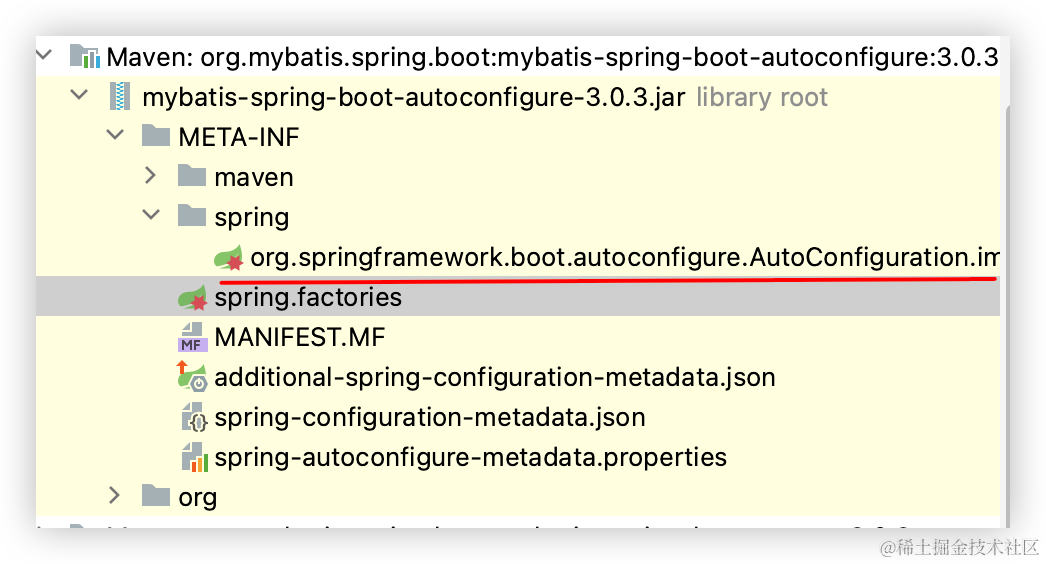Select spring-configuration-metadata.json file

tap(429, 417)
